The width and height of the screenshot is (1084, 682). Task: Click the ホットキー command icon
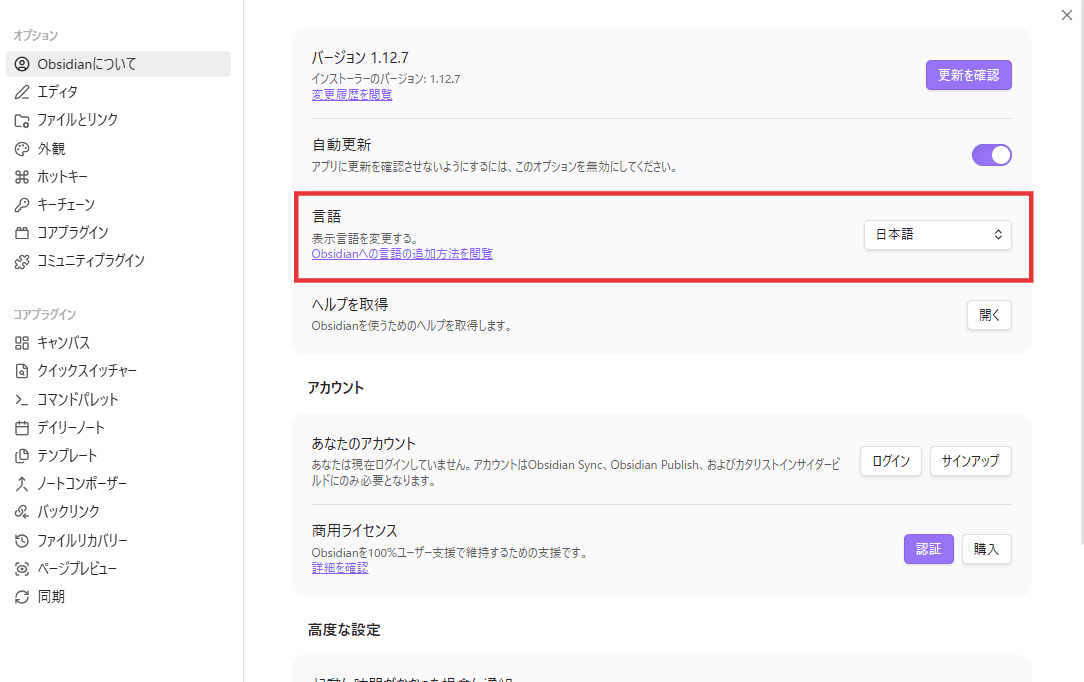[22, 177]
